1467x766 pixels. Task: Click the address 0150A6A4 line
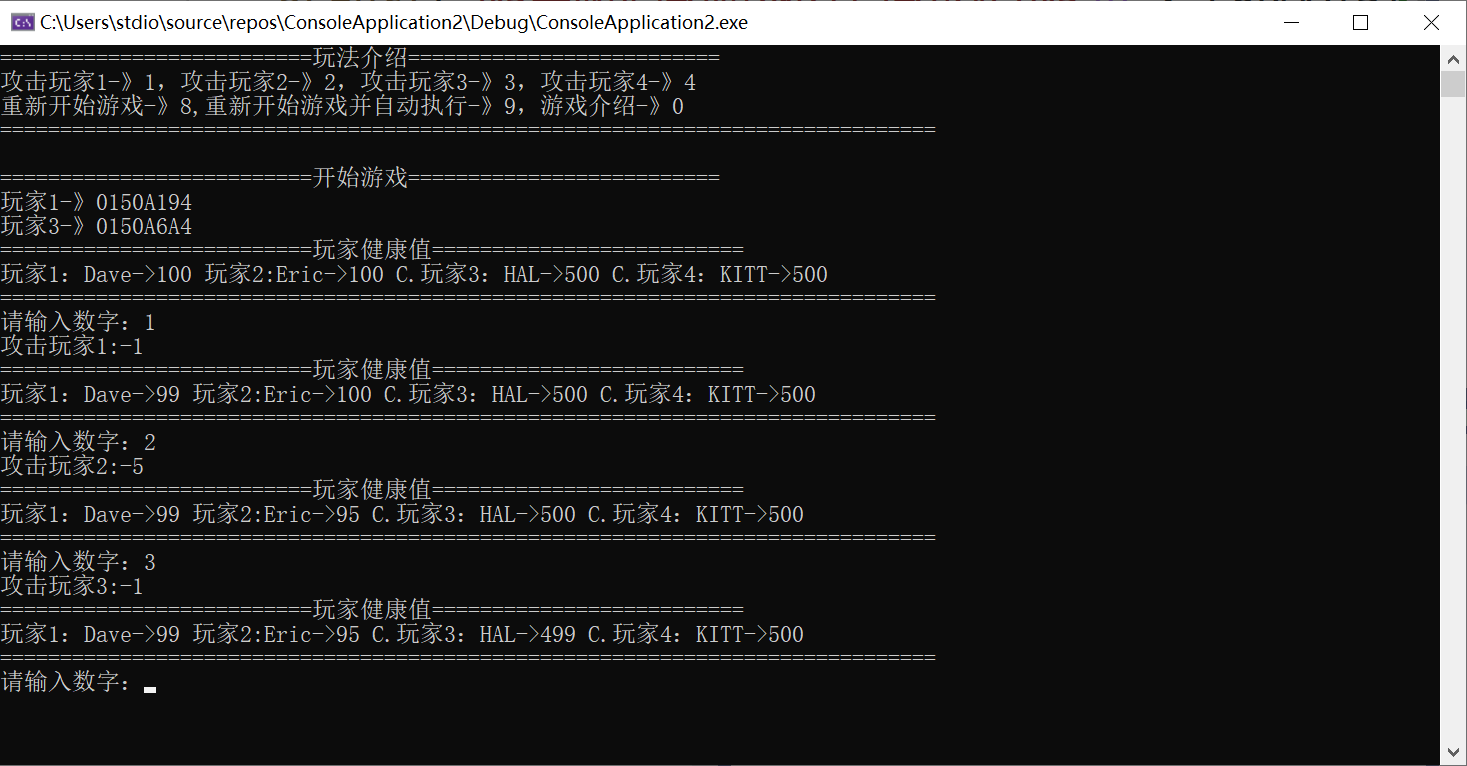pyautogui.click(x=97, y=226)
